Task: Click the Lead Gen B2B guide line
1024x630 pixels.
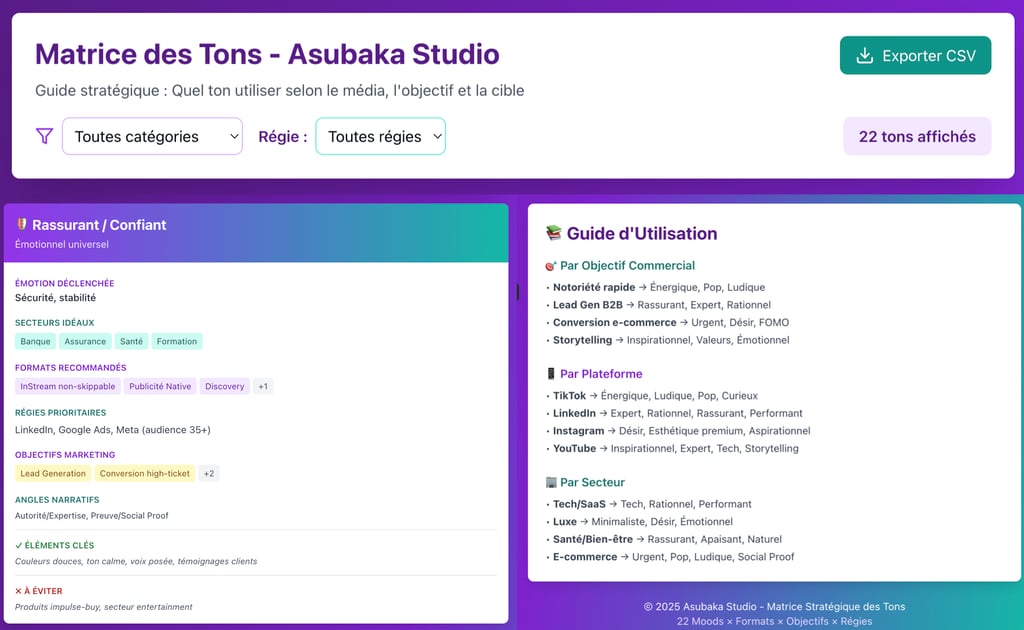Action: [x=658, y=305]
